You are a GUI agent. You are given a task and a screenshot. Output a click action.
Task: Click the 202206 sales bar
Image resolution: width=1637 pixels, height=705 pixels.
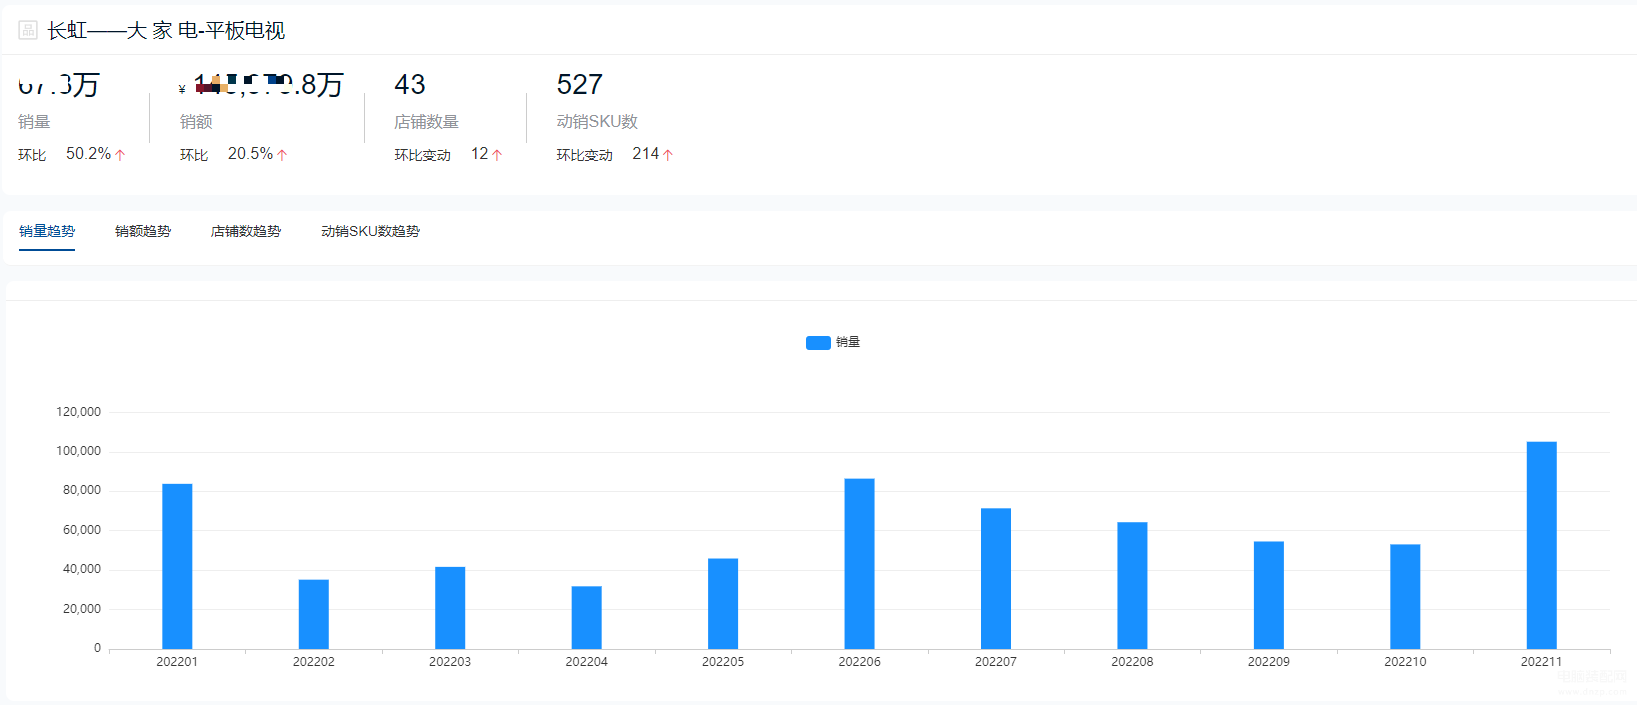[x=859, y=564]
